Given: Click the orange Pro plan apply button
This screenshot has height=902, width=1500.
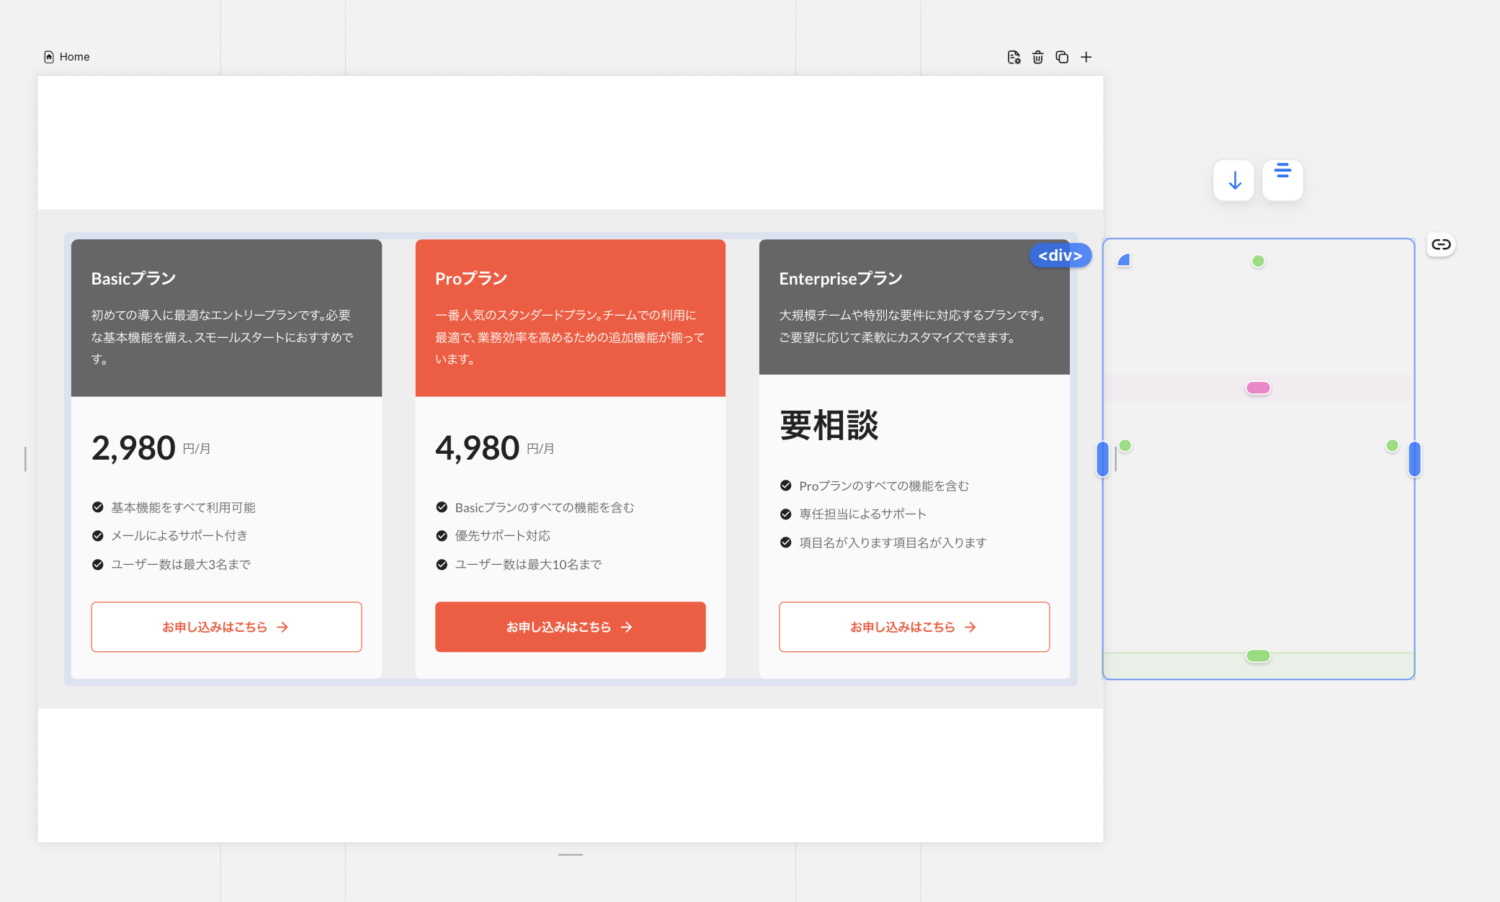Looking at the screenshot, I should (570, 627).
